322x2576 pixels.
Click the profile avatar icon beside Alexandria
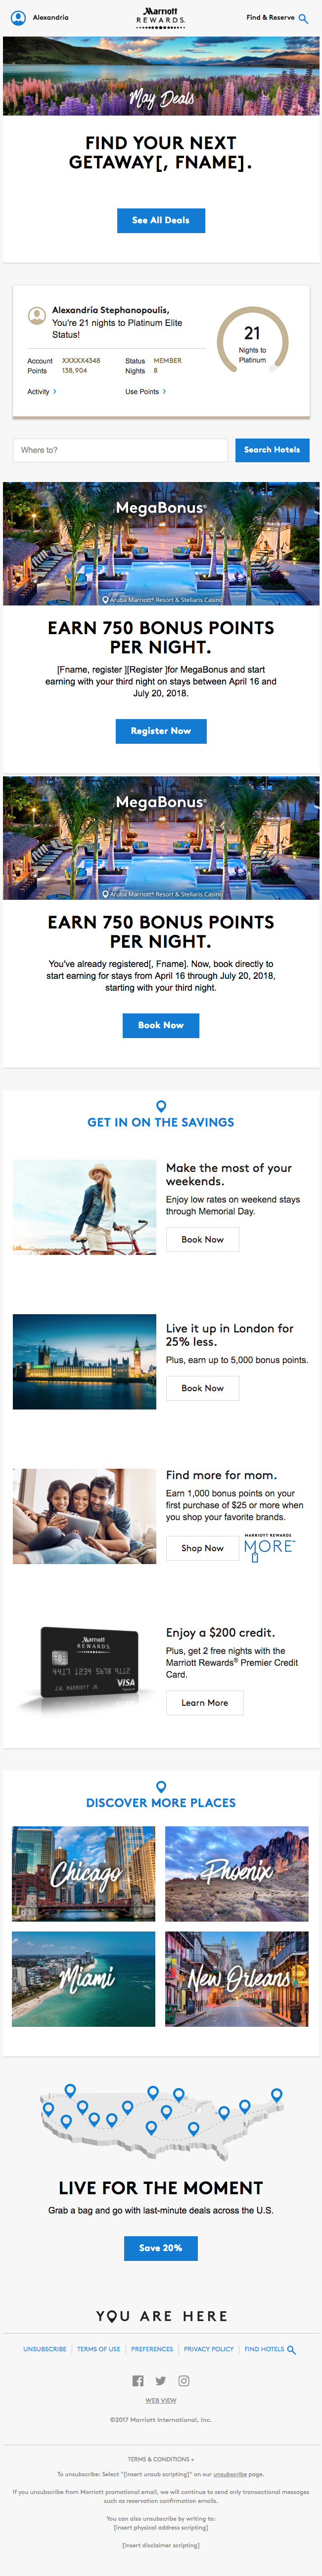(x=18, y=18)
